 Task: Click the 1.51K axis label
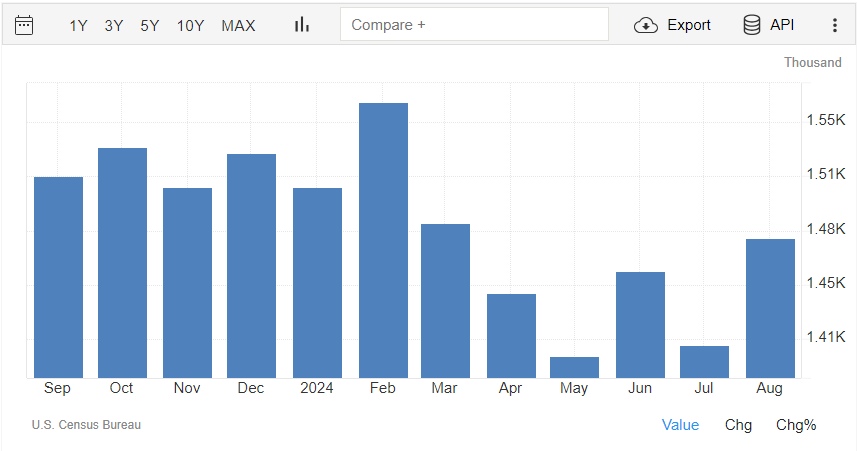pos(826,174)
